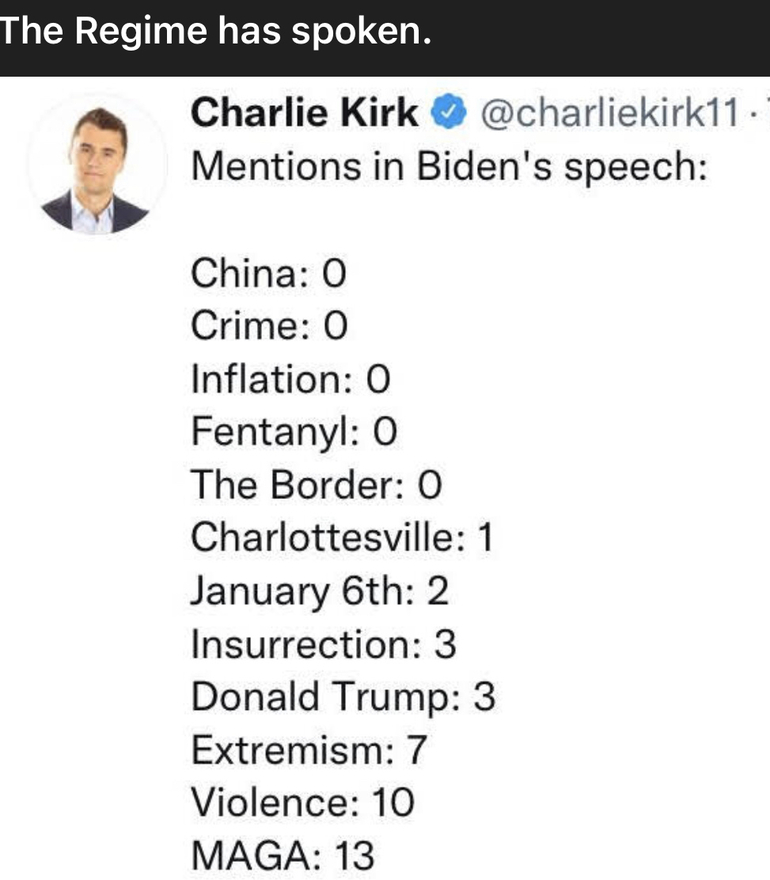Click the "MAGA: 13" line
Image resolution: width=770 pixels, height=880 pixels.
tap(282, 856)
